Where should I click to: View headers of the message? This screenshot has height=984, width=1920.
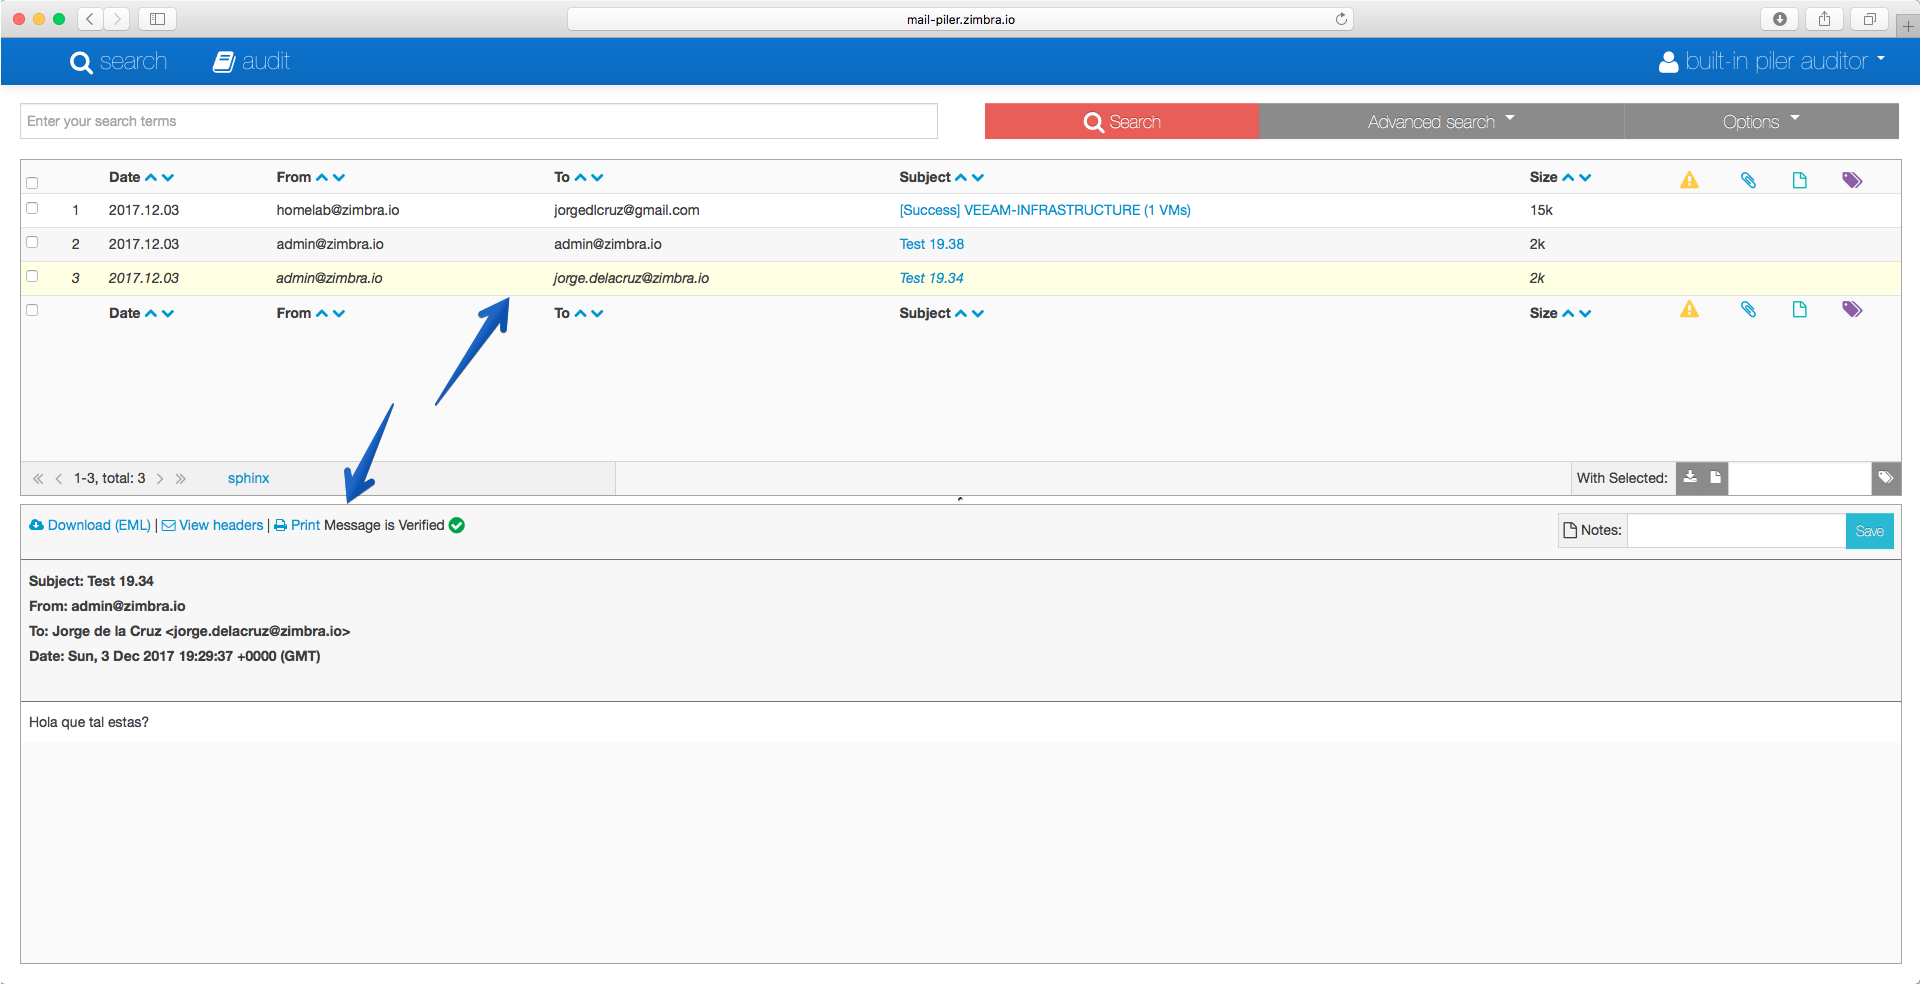coord(212,525)
